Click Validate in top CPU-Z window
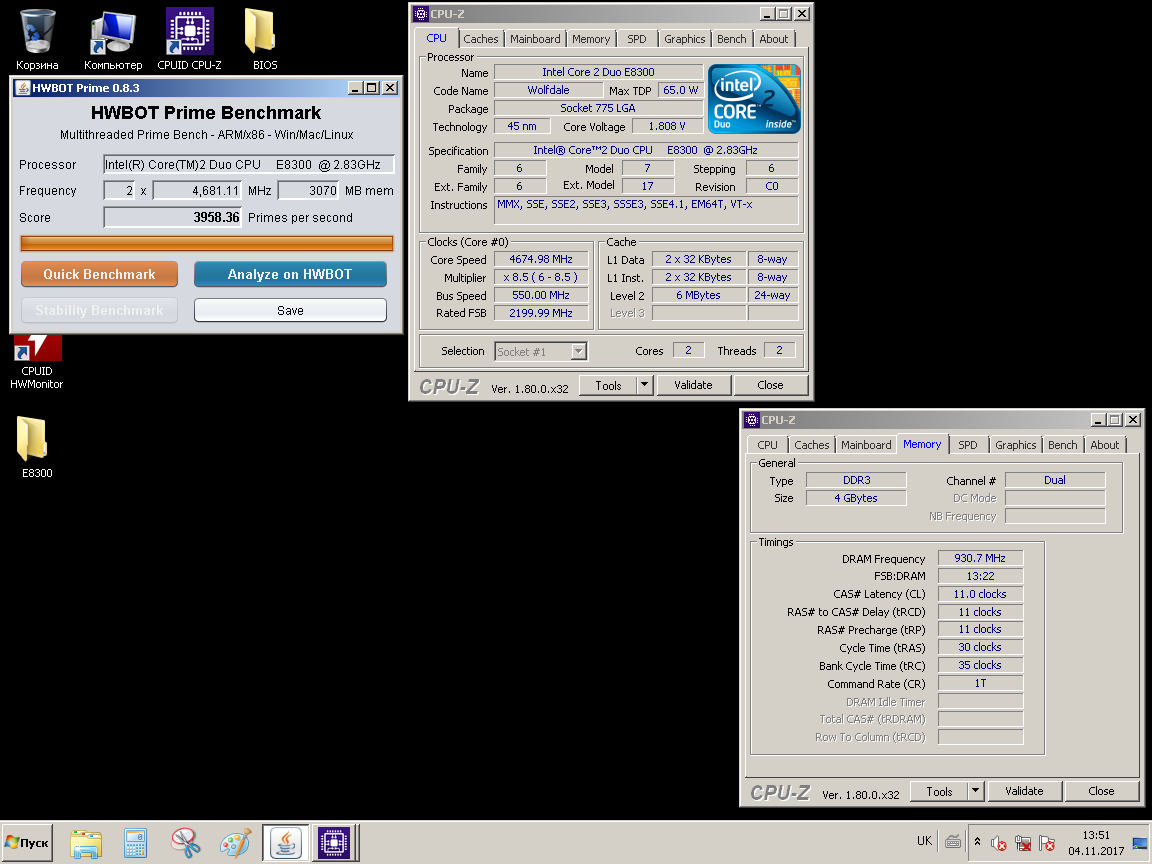The height and width of the screenshot is (864, 1152). [693, 385]
